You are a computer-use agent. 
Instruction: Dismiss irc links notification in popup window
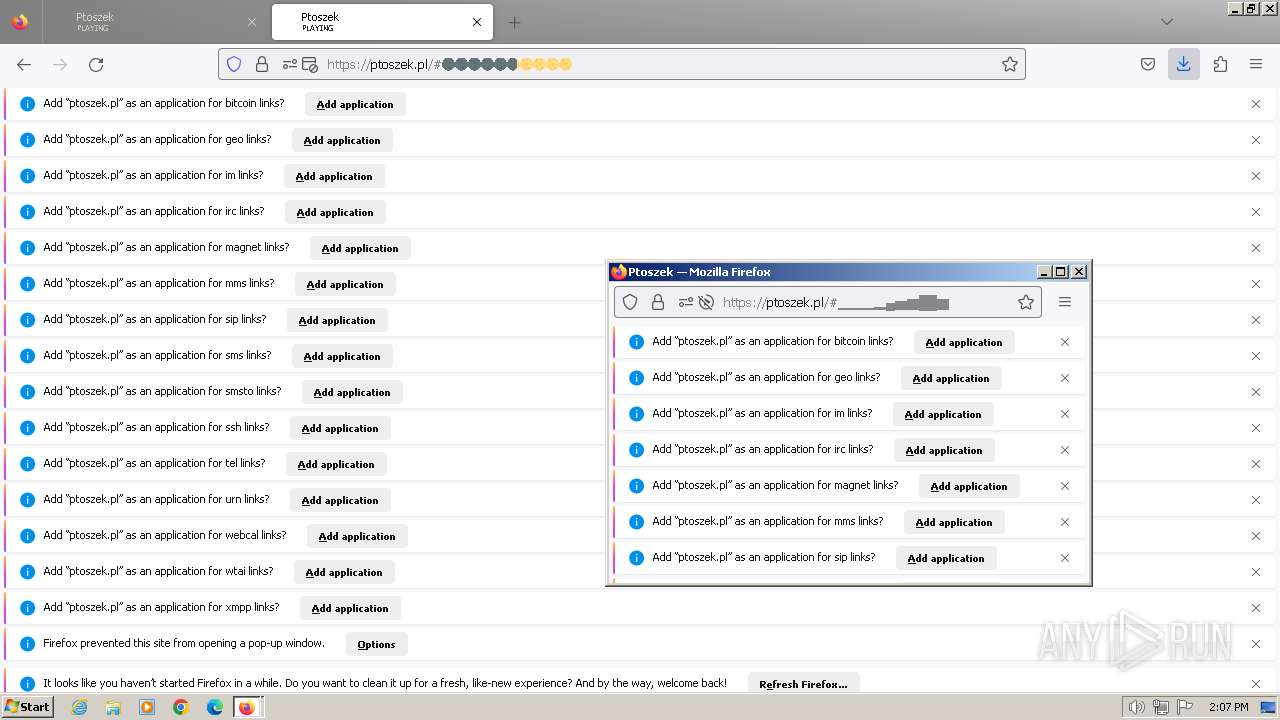pyautogui.click(x=1065, y=450)
